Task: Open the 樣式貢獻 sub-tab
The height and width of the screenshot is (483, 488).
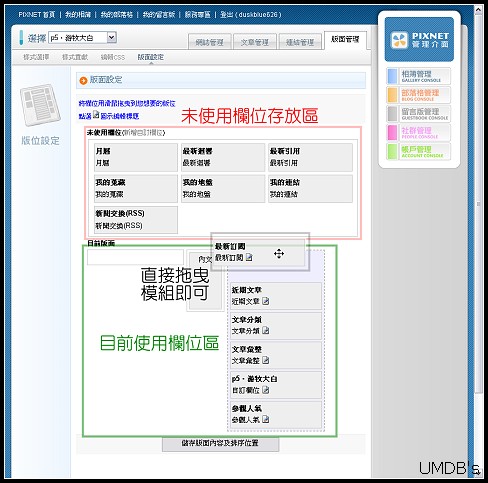Action: click(x=75, y=57)
